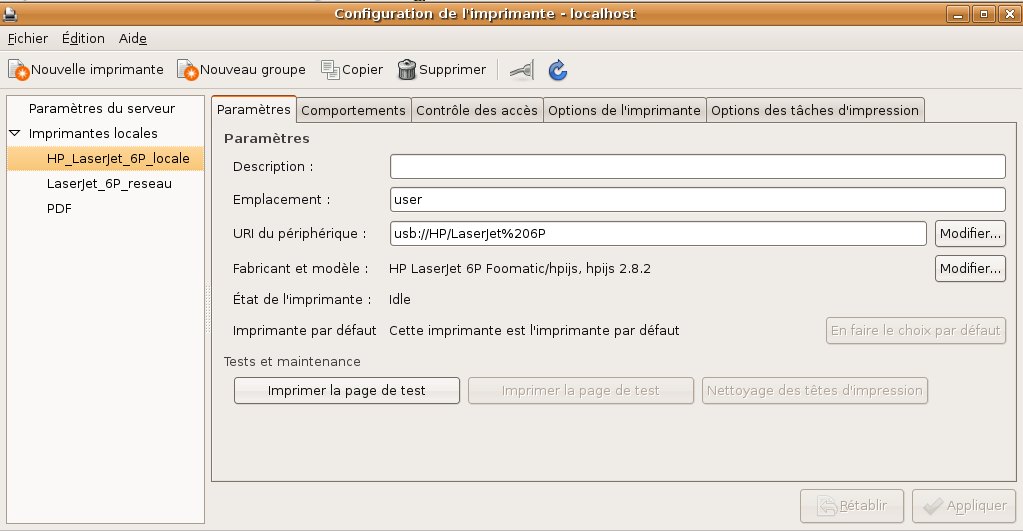1023x531 pixels.
Task: Click the Copier toolbar icon
Action: click(x=330, y=70)
